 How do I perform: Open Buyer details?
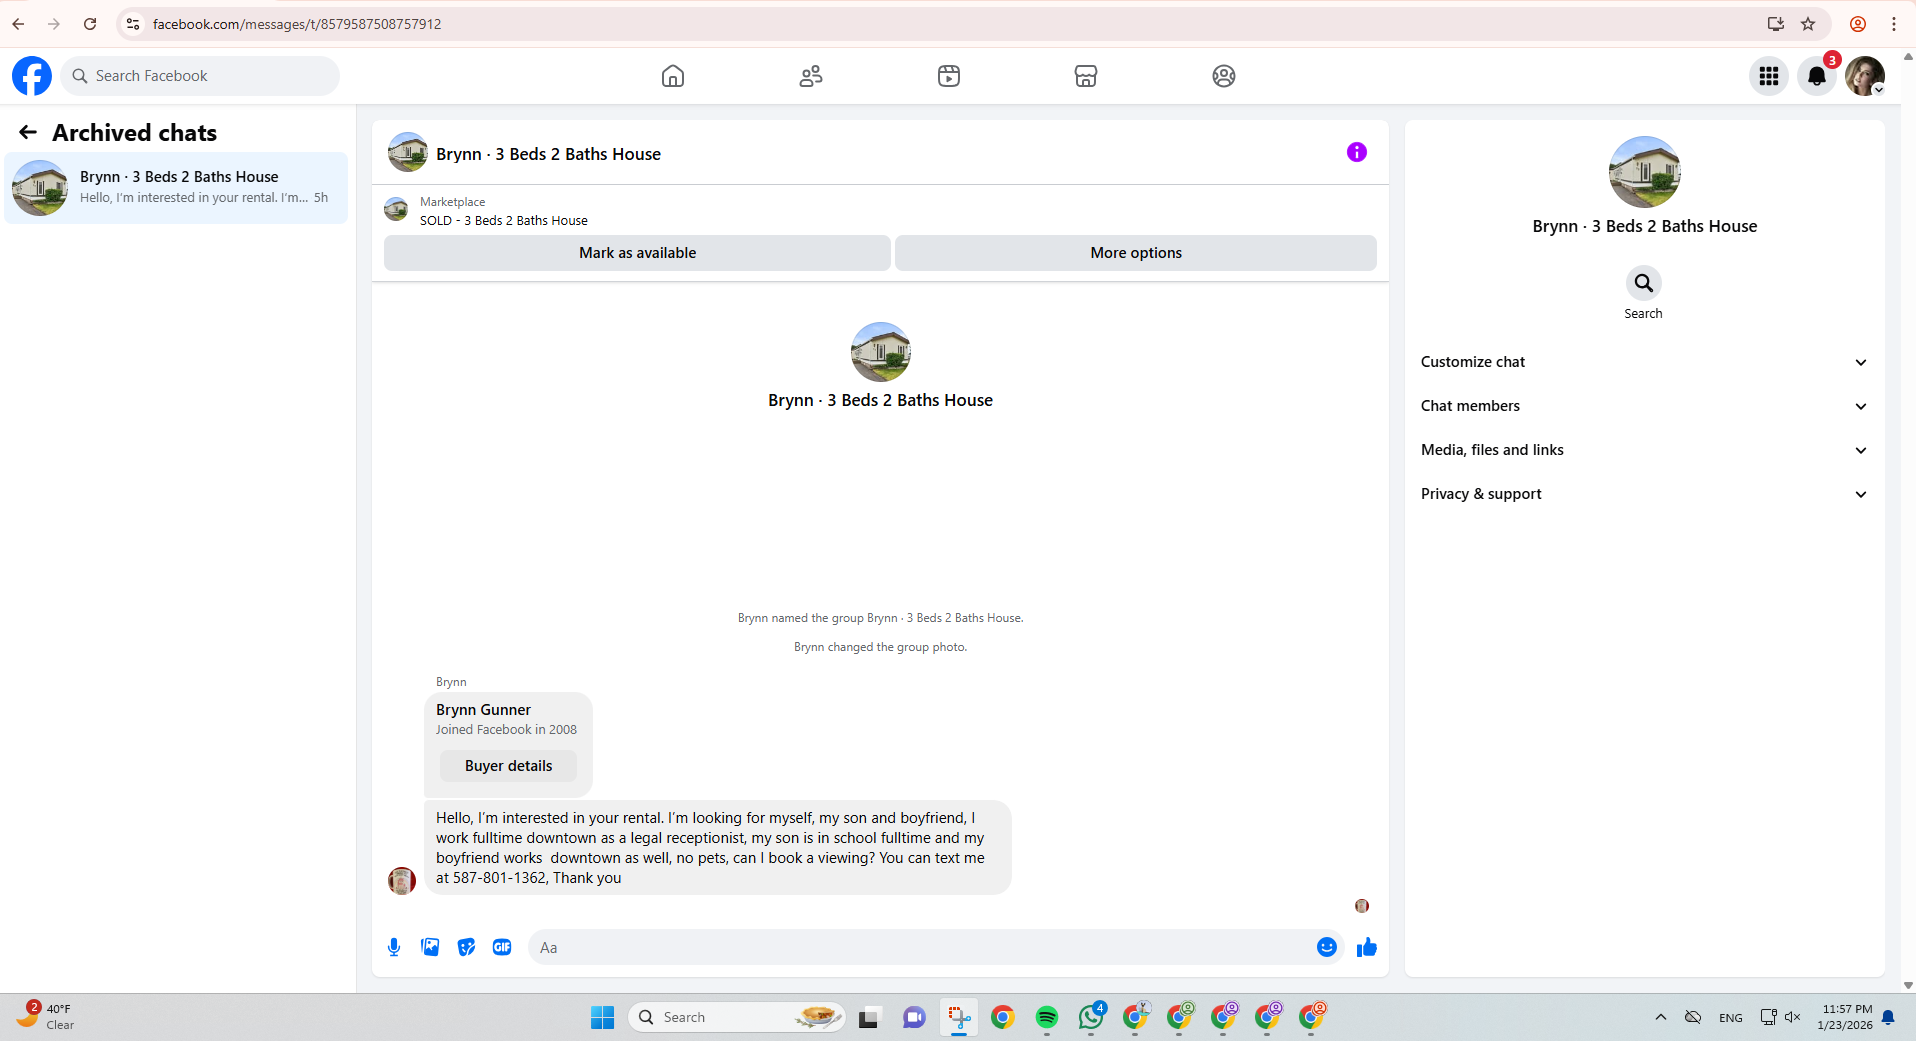(508, 766)
